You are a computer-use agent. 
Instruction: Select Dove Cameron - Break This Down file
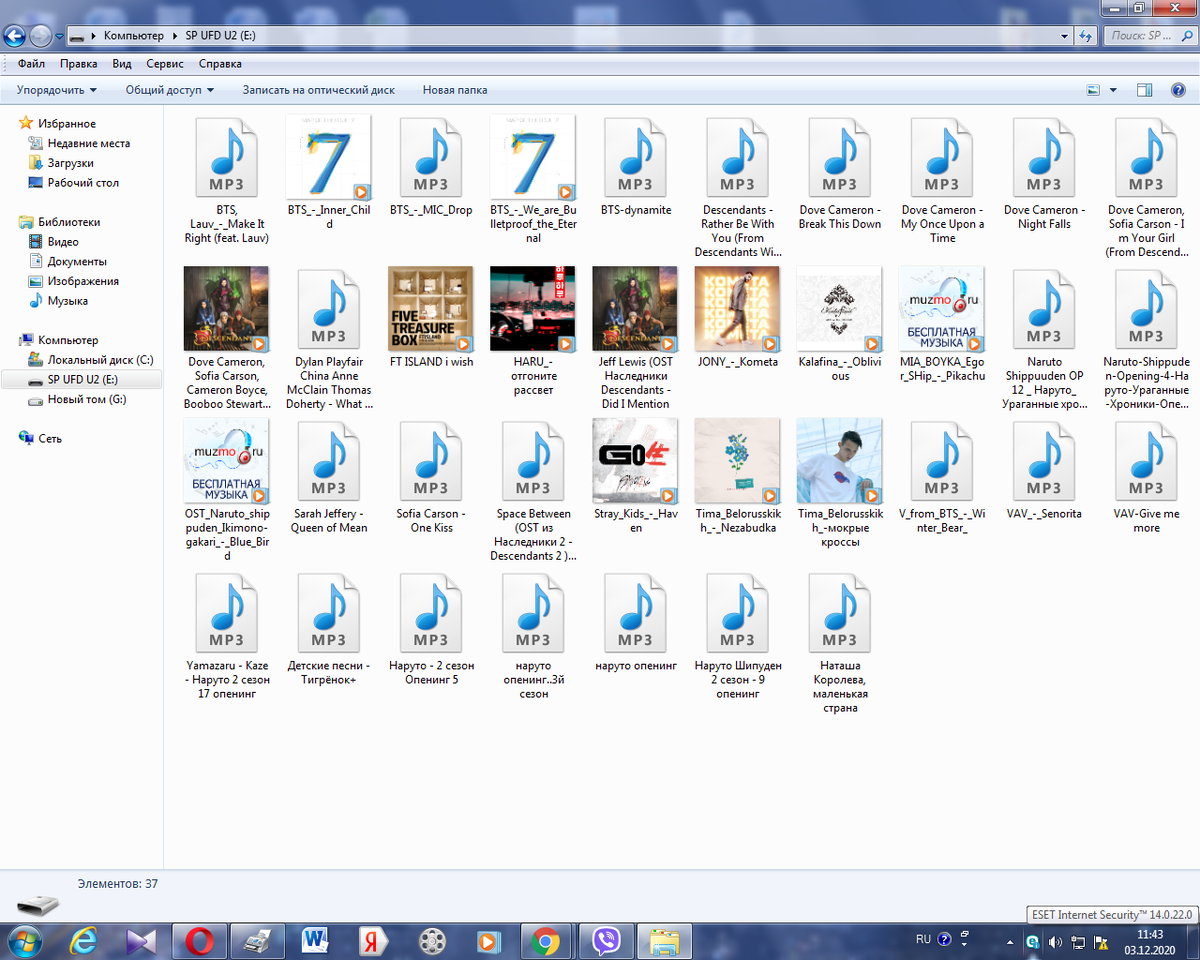click(x=840, y=175)
